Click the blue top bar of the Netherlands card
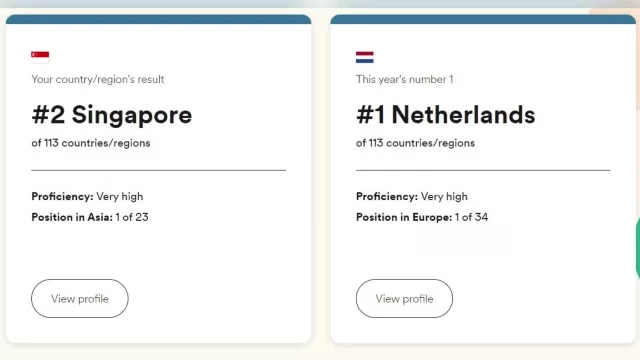The height and width of the screenshot is (360, 640). (483, 19)
